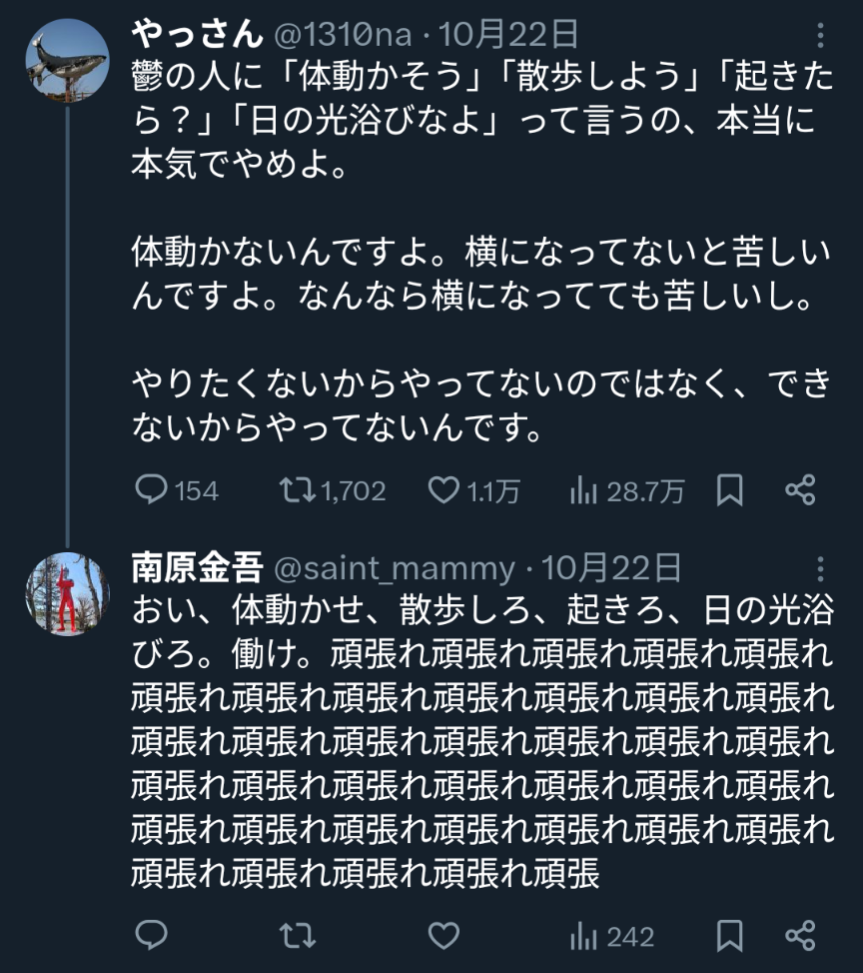Share やっさん's tweet
Image resolution: width=863 pixels, height=973 pixels.
(x=800, y=490)
